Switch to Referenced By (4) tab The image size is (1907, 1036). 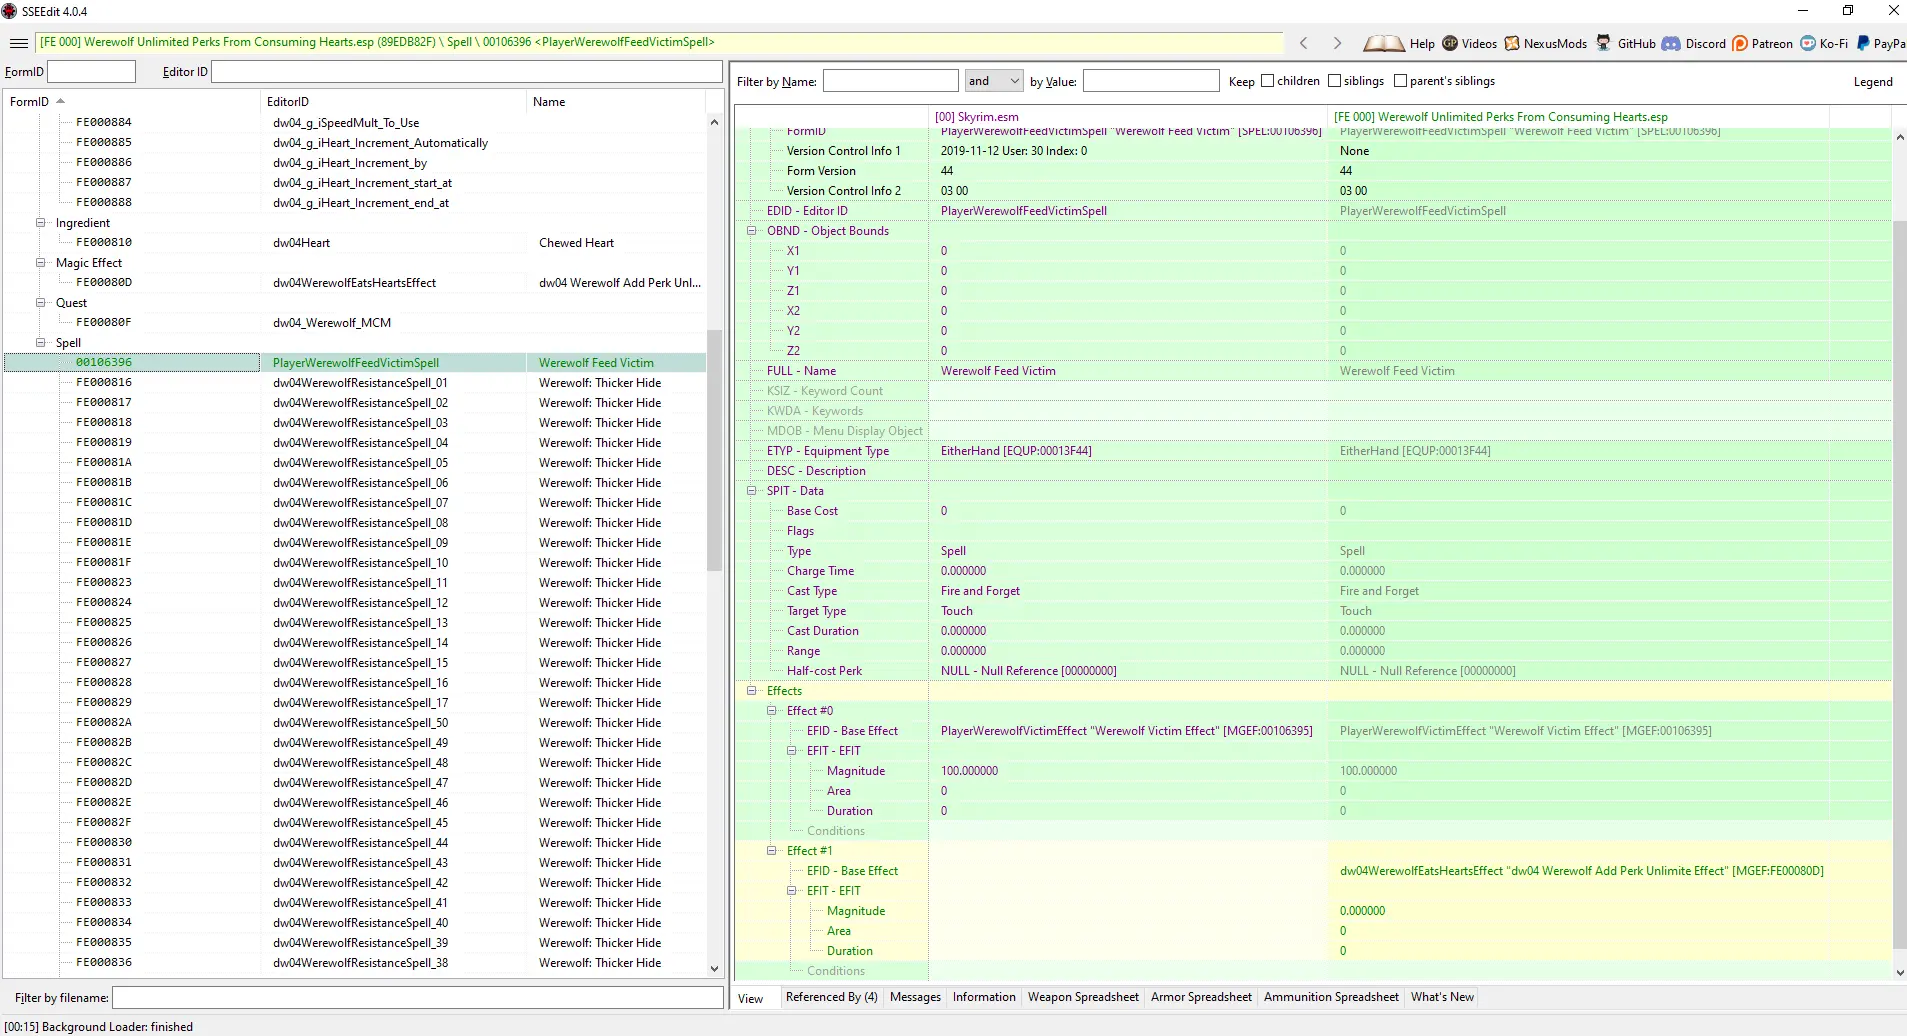tap(831, 997)
